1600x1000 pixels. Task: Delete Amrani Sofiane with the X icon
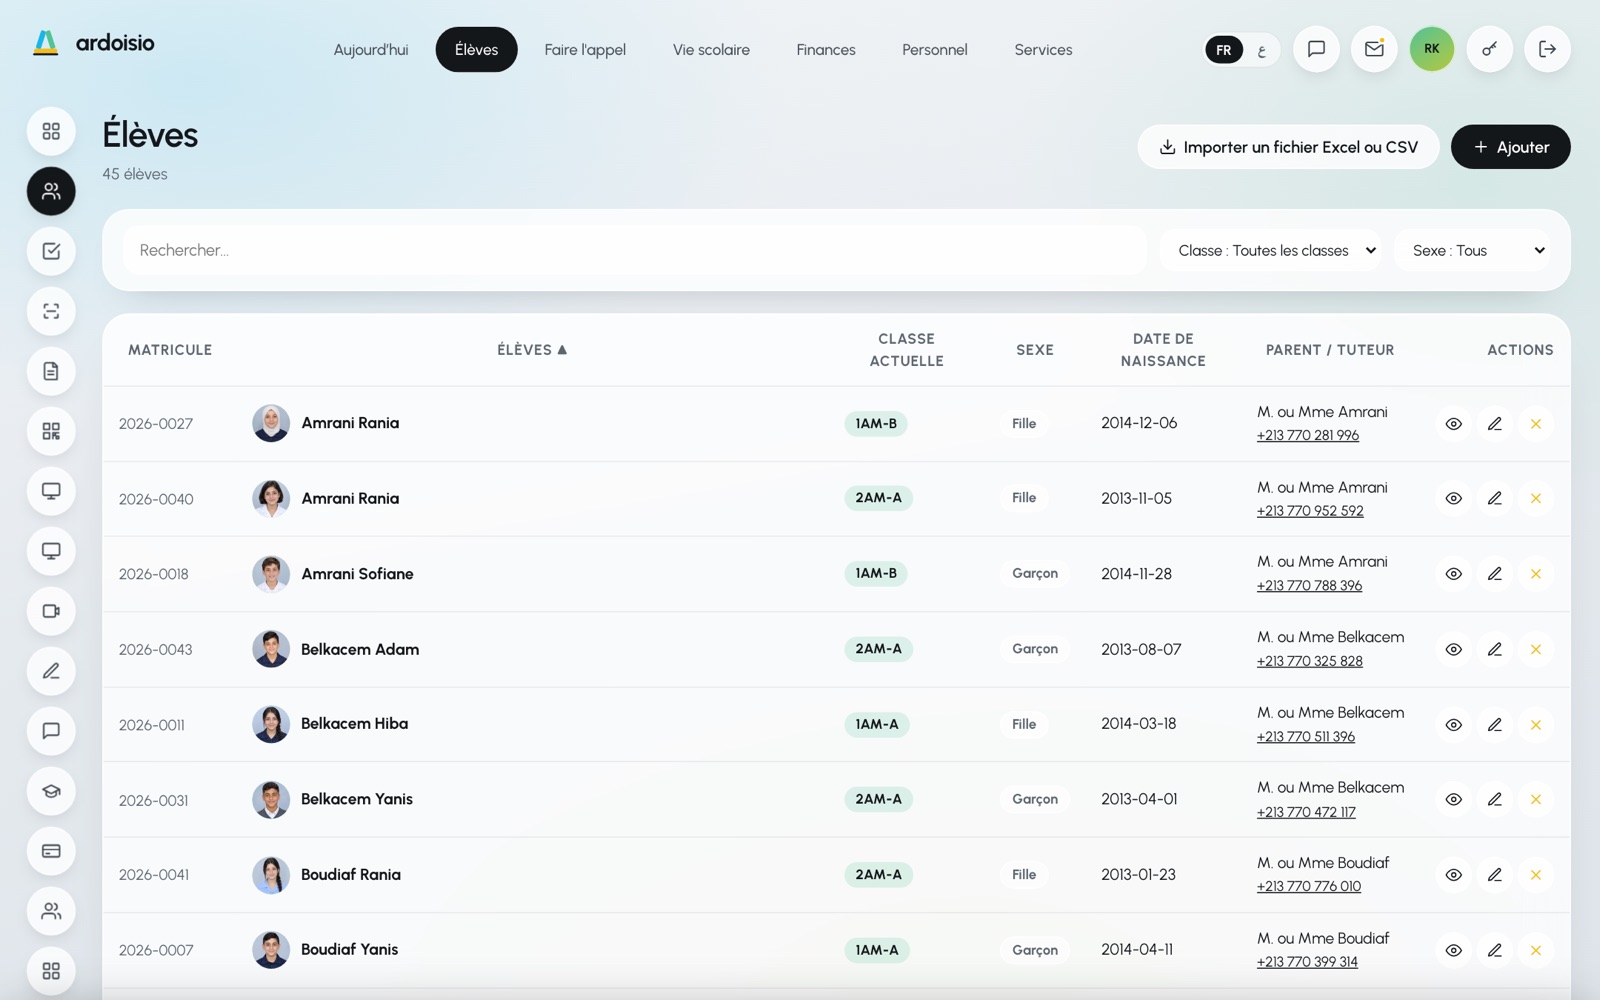click(x=1536, y=574)
